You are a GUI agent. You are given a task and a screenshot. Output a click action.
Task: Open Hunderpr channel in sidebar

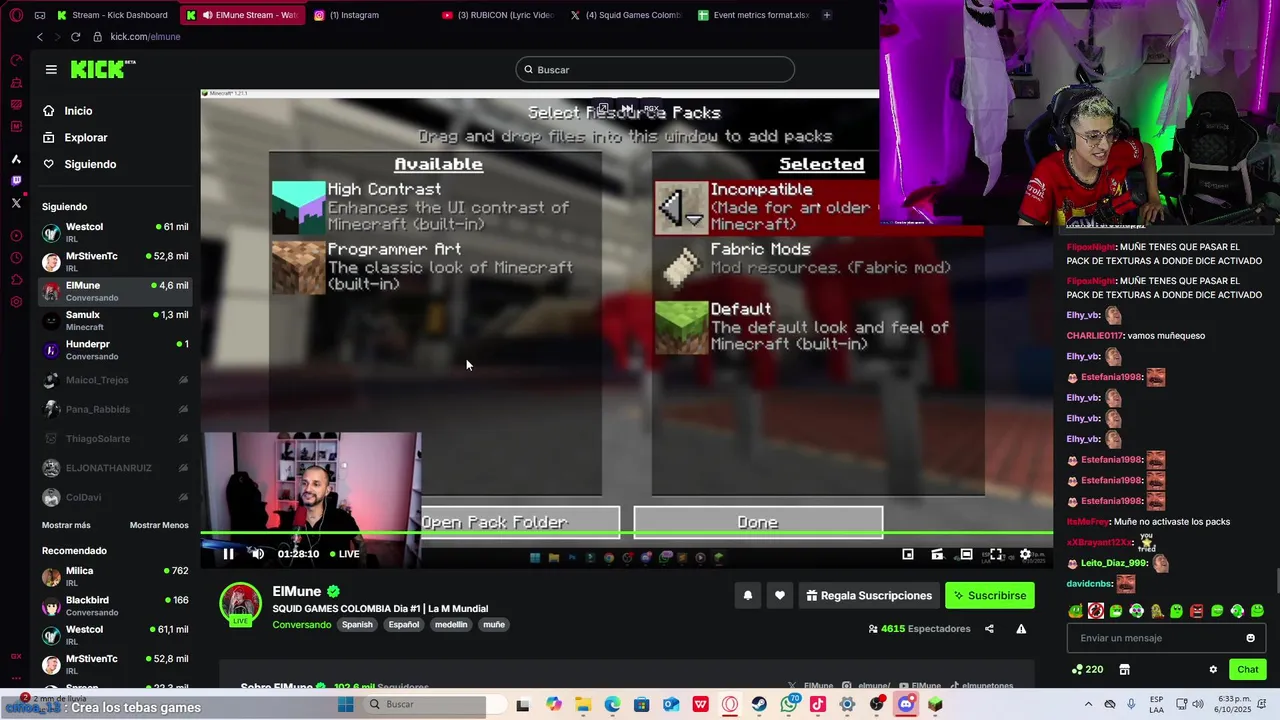pos(115,350)
